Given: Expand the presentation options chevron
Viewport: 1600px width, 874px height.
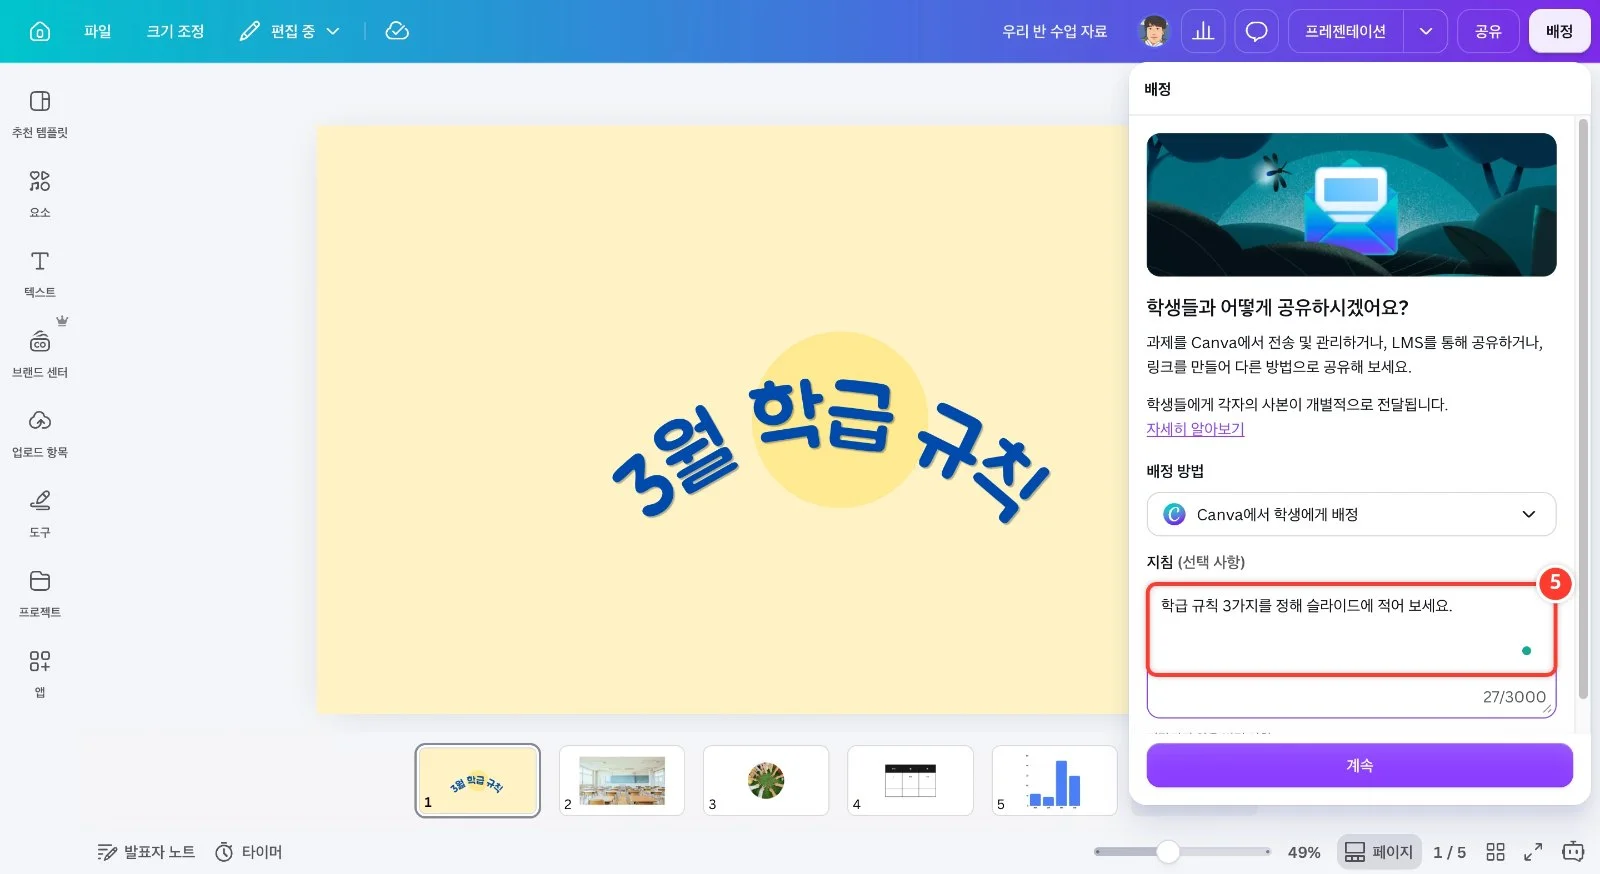Looking at the screenshot, I should pos(1426,31).
